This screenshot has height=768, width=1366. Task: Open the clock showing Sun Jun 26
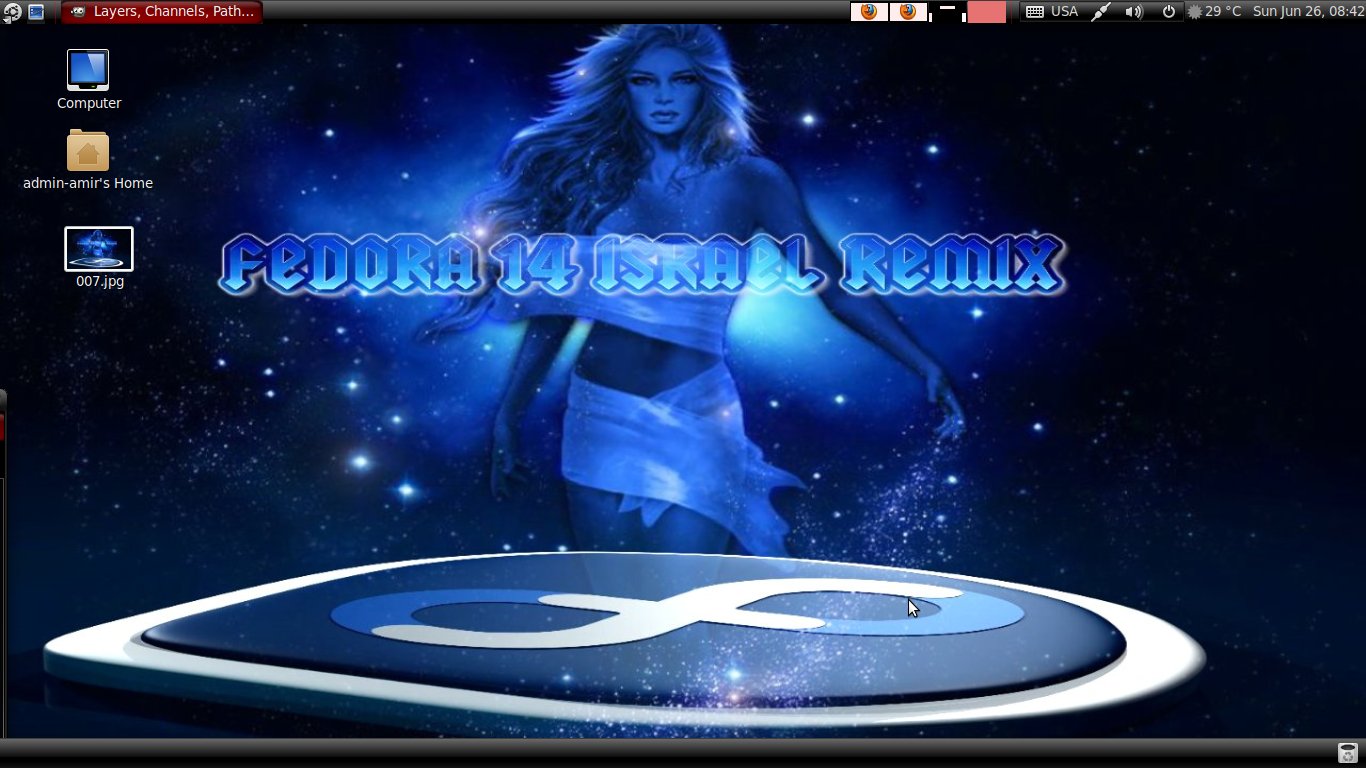[x=1309, y=12]
